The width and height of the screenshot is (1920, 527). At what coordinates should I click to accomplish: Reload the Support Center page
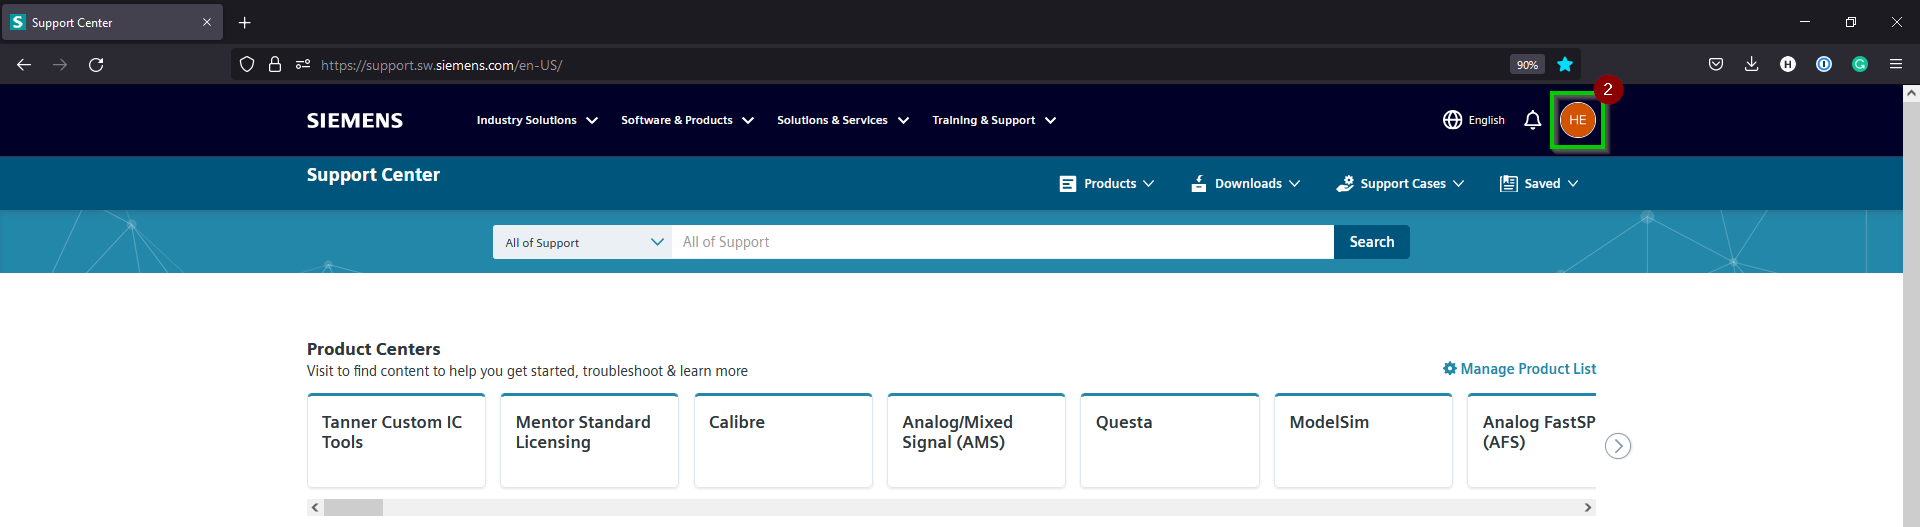(x=96, y=65)
